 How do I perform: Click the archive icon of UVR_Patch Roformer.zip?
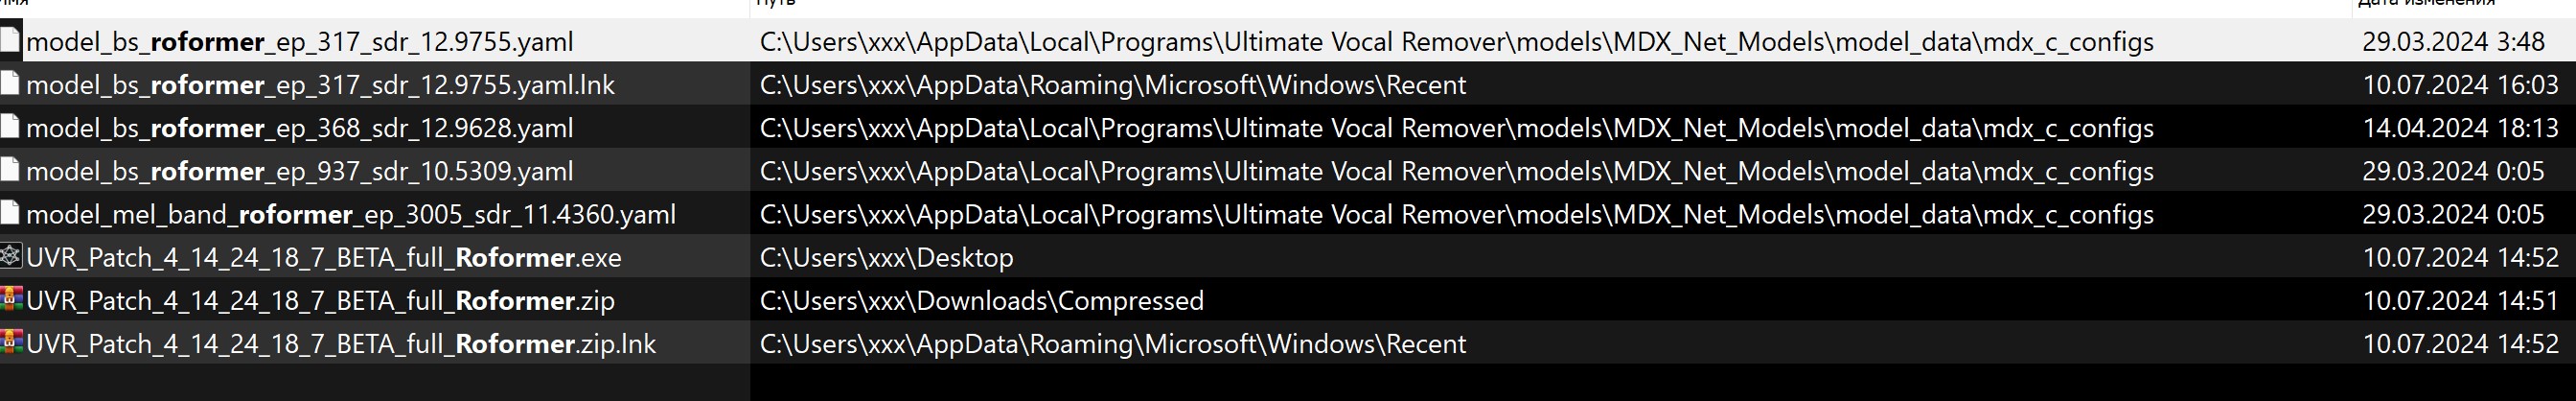pyautogui.click(x=11, y=299)
